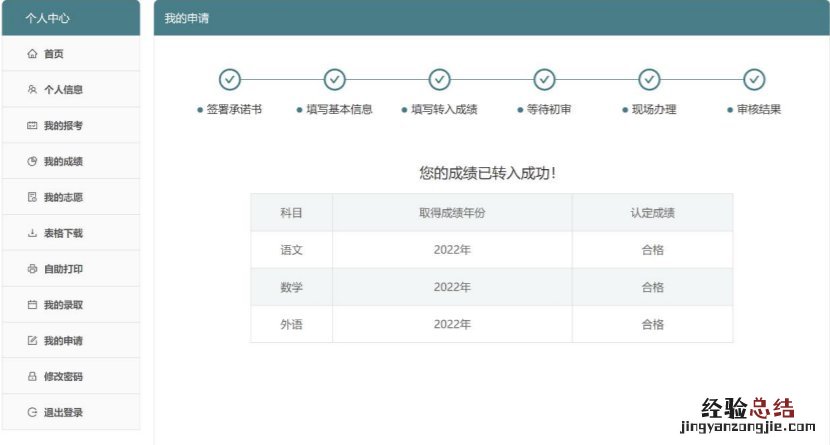Click the home icon beside 首页

32,53
